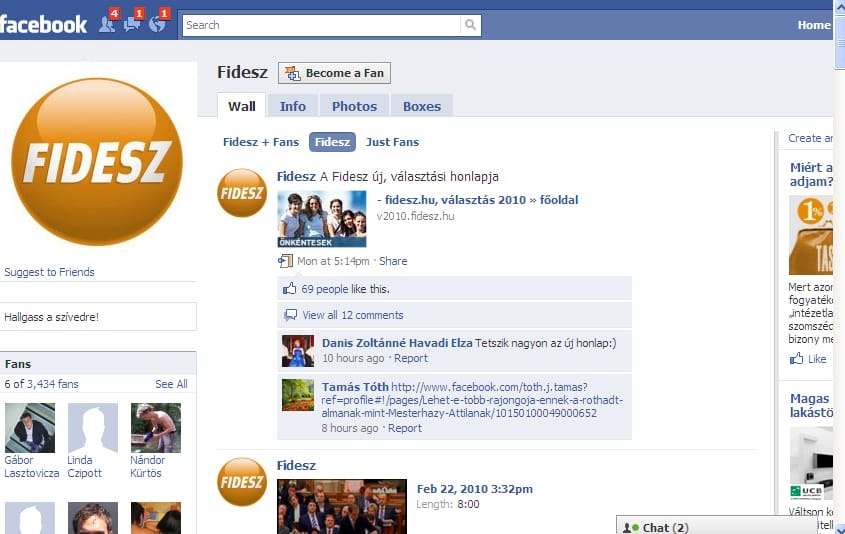Viewport: 845px width, 534px height.
Task: Click the Nándor Kürtös name link
Action: pyautogui.click(x=147, y=467)
